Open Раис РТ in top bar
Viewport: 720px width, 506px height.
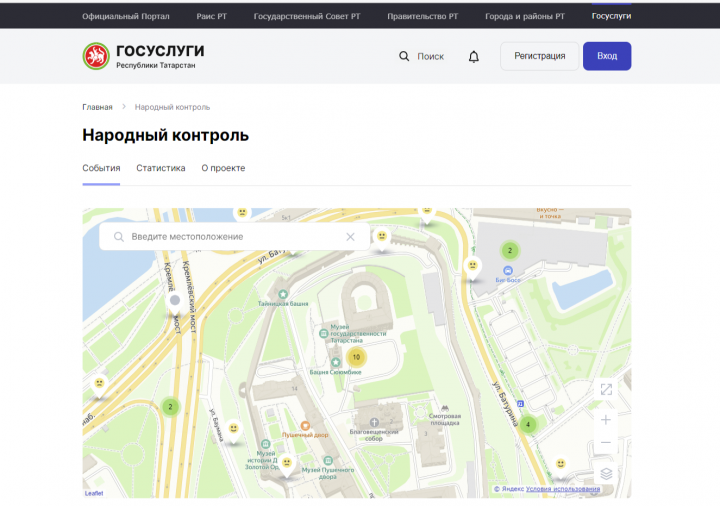[x=212, y=16]
